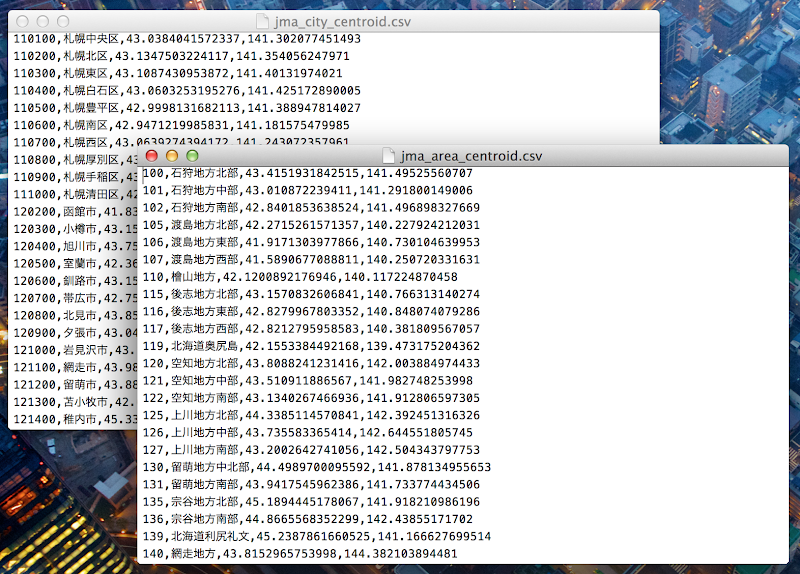The image size is (800, 574).
Task: Click the jma_area_centroid.csv document proxy icon
Action: (389, 156)
